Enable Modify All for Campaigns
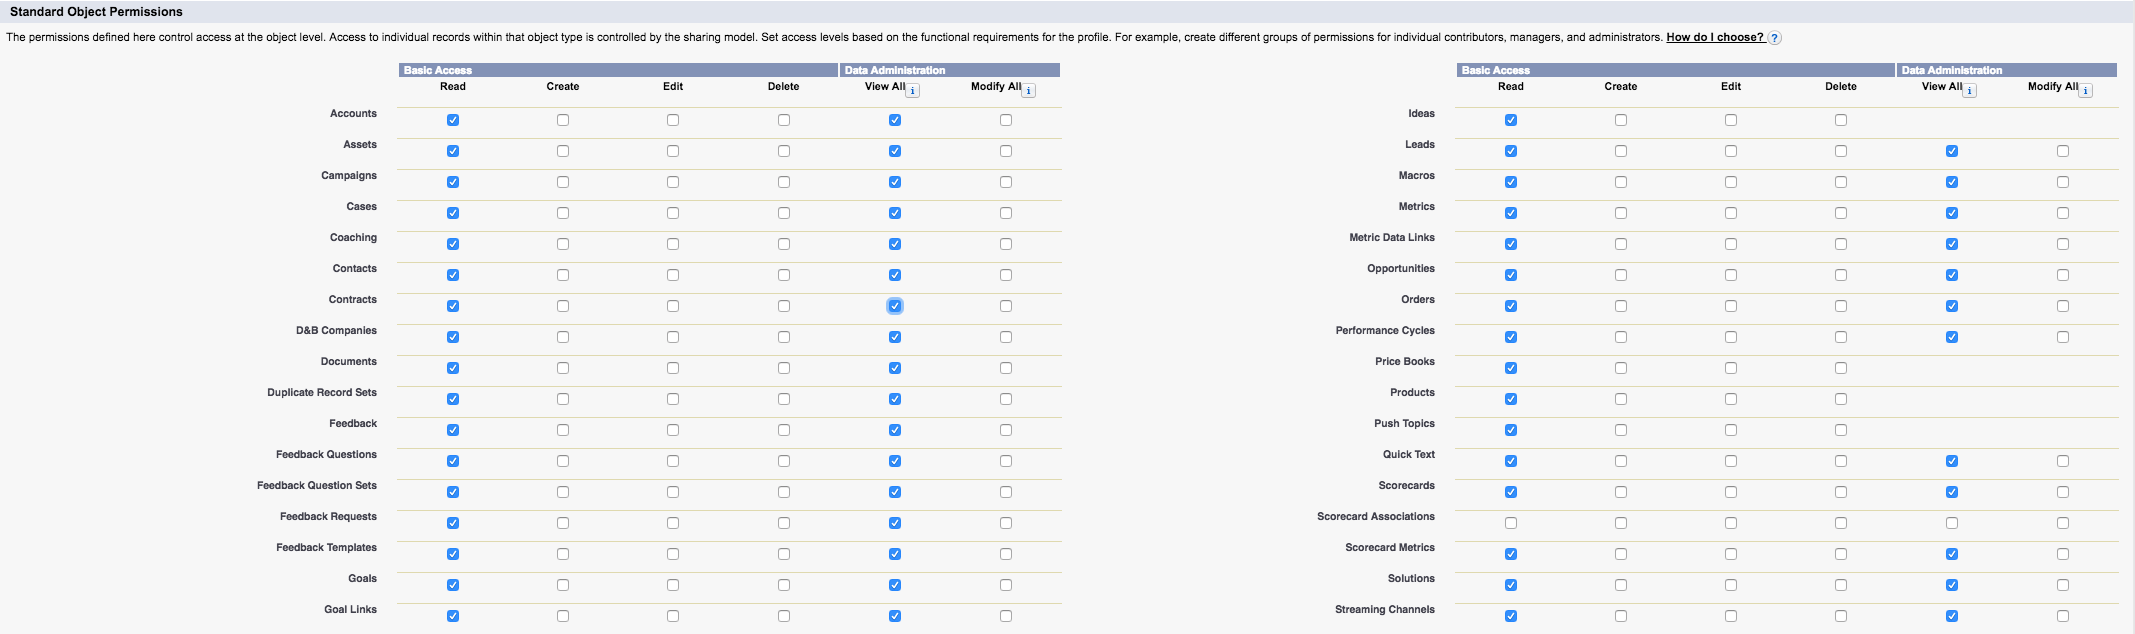This screenshot has width=2135, height=634. [x=1006, y=182]
